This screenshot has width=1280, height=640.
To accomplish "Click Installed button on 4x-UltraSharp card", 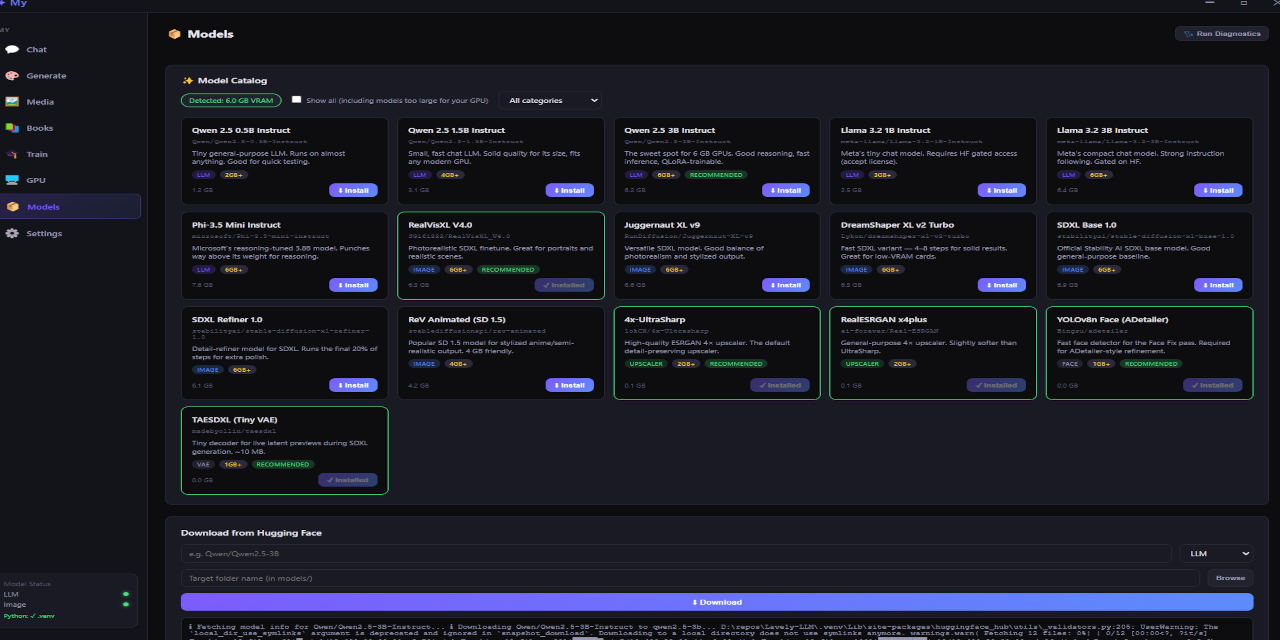I will click(x=780, y=385).
